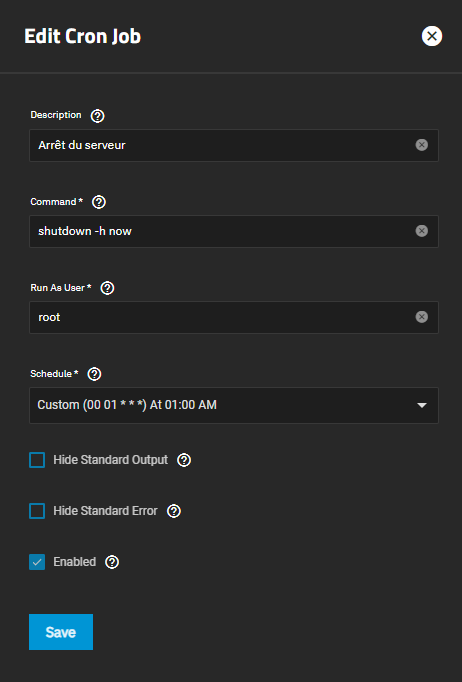Show help icon next to Schedule
Image resolution: width=462 pixels, height=682 pixels.
click(x=94, y=374)
